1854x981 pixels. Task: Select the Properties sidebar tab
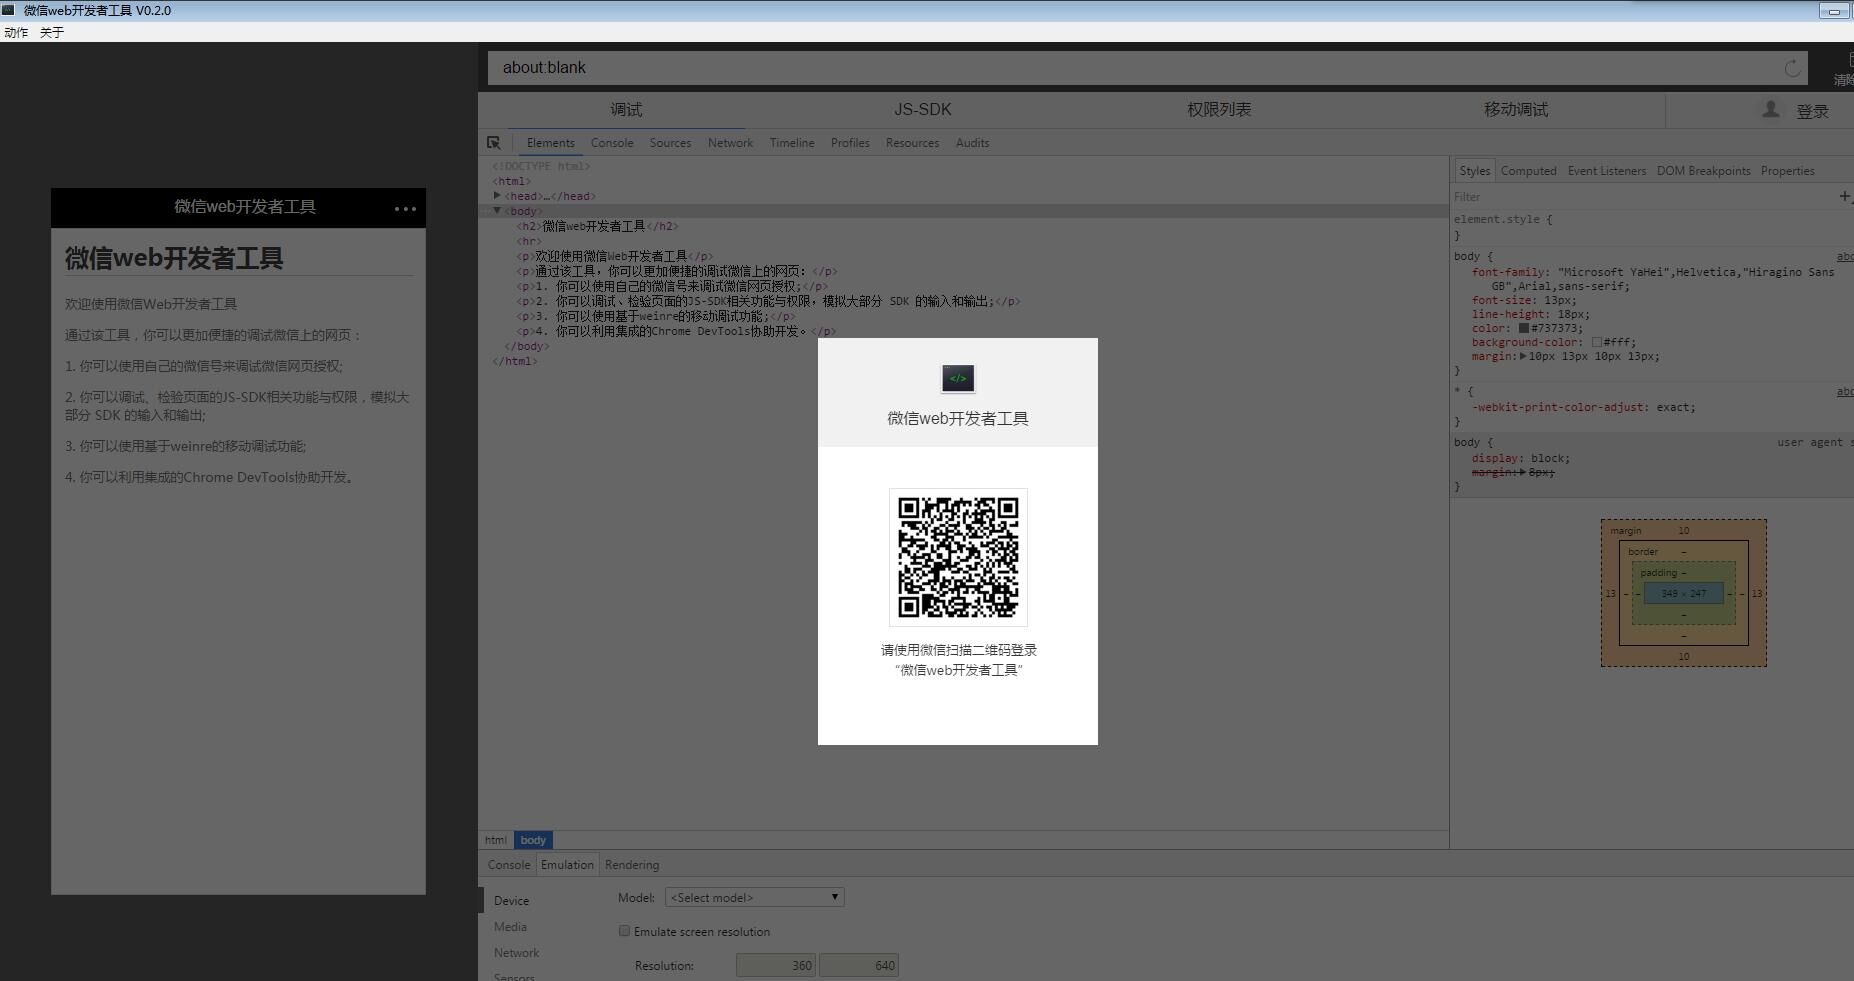pos(1787,171)
